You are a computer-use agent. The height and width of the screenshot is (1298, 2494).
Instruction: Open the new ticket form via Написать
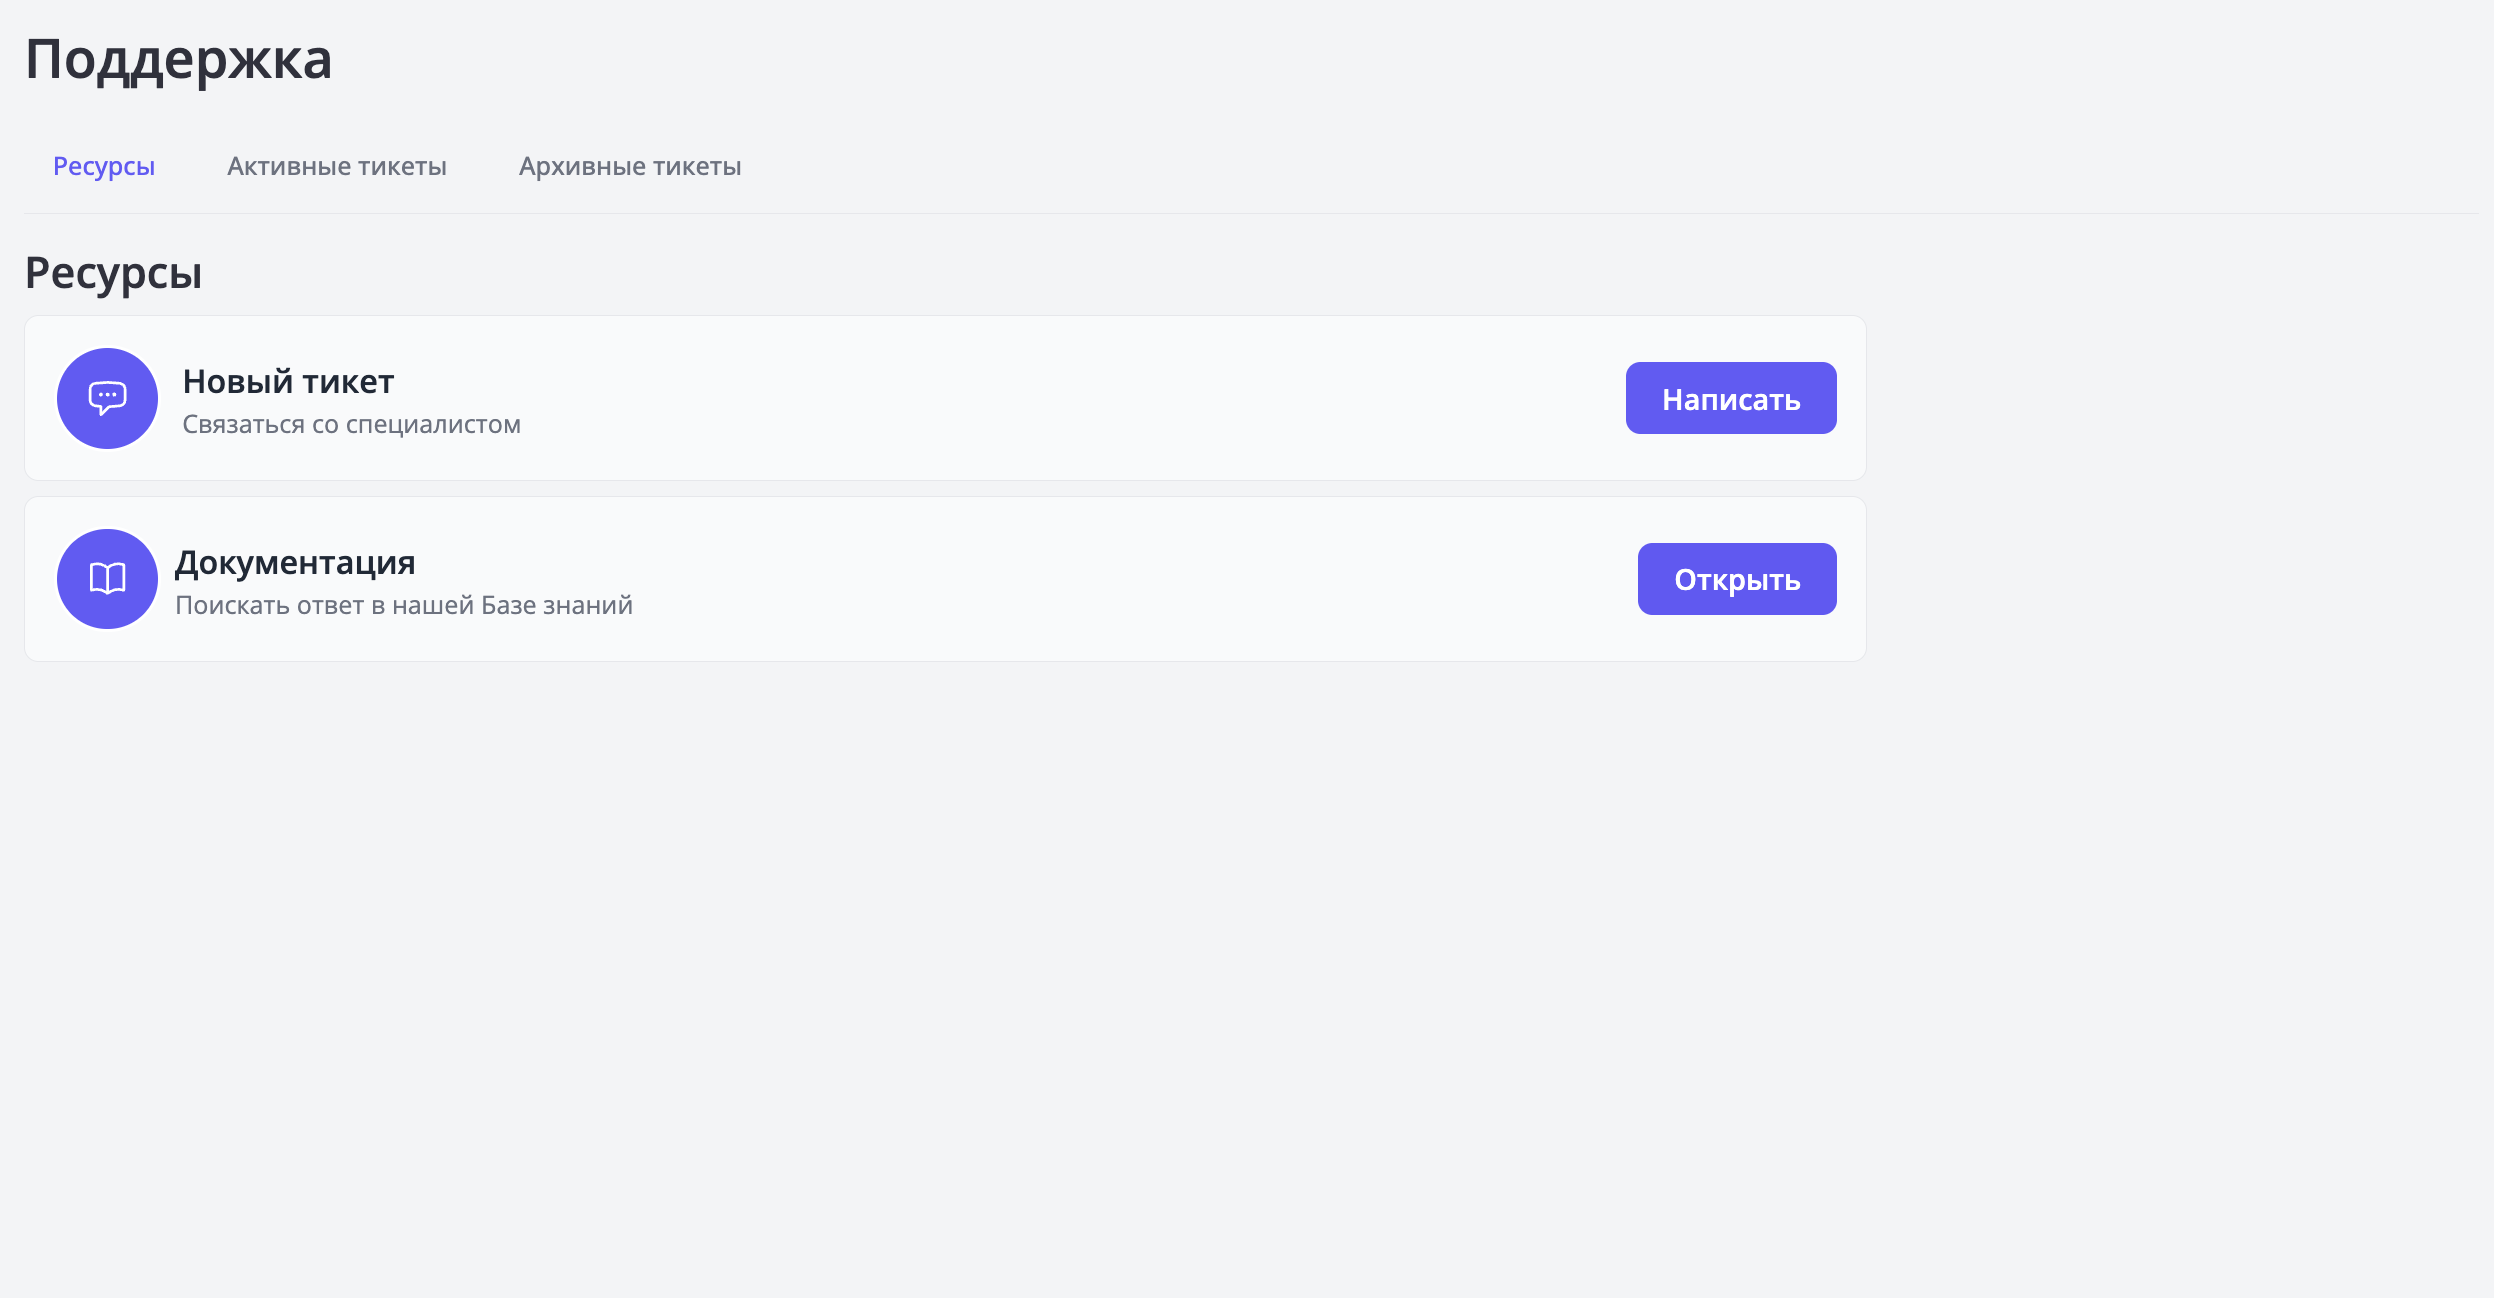pyautogui.click(x=1730, y=397)
